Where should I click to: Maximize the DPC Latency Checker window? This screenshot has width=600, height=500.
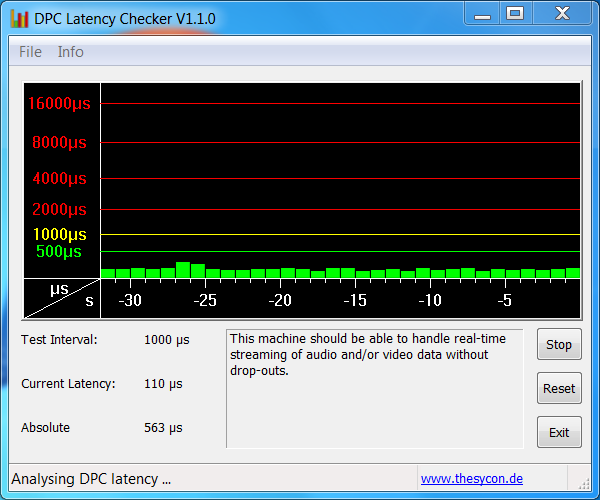click(515, 14)
